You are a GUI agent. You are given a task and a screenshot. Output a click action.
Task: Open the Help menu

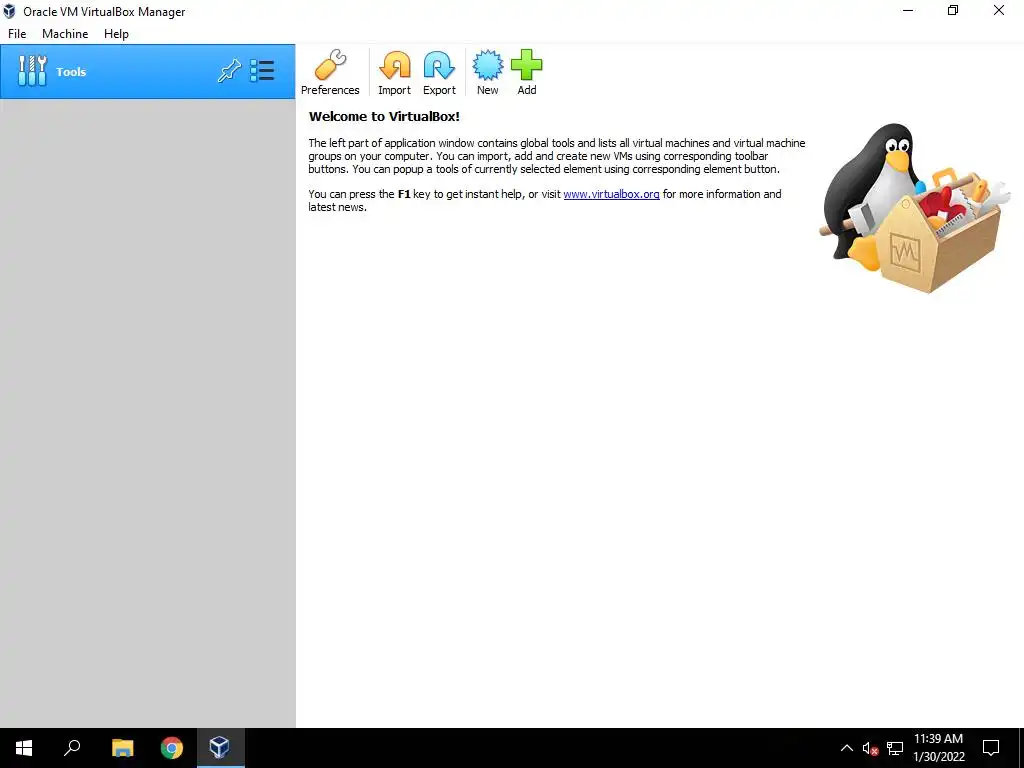(116, 34)
